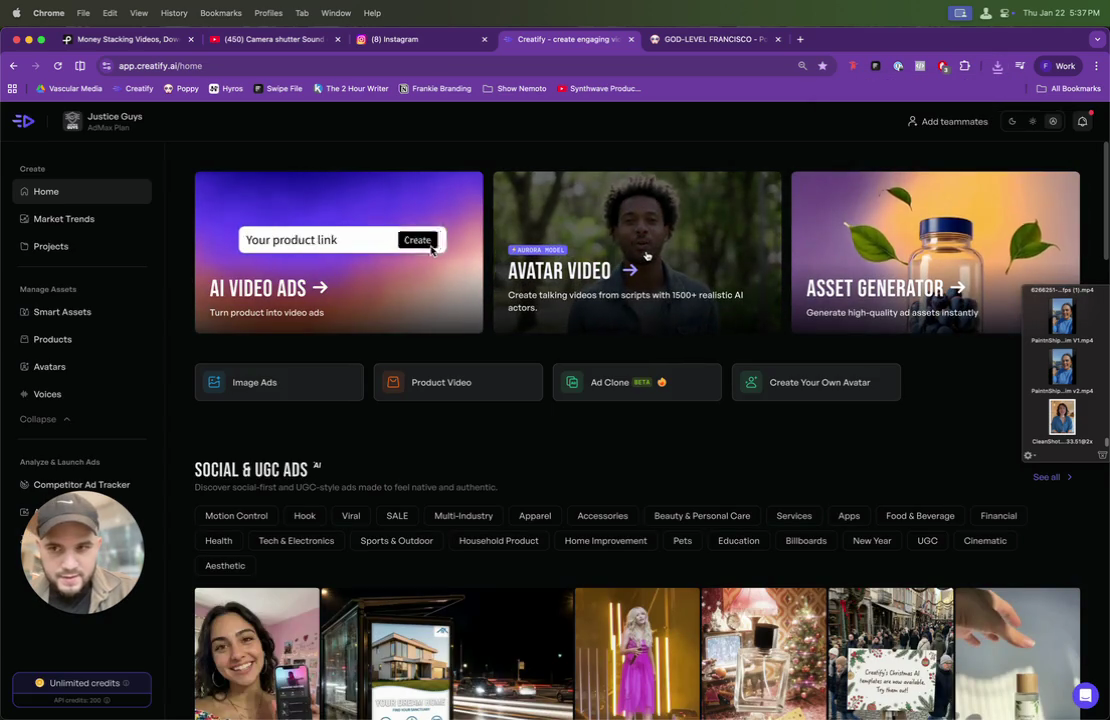Filter templates by the Viral tag

(x=351, y=516)
